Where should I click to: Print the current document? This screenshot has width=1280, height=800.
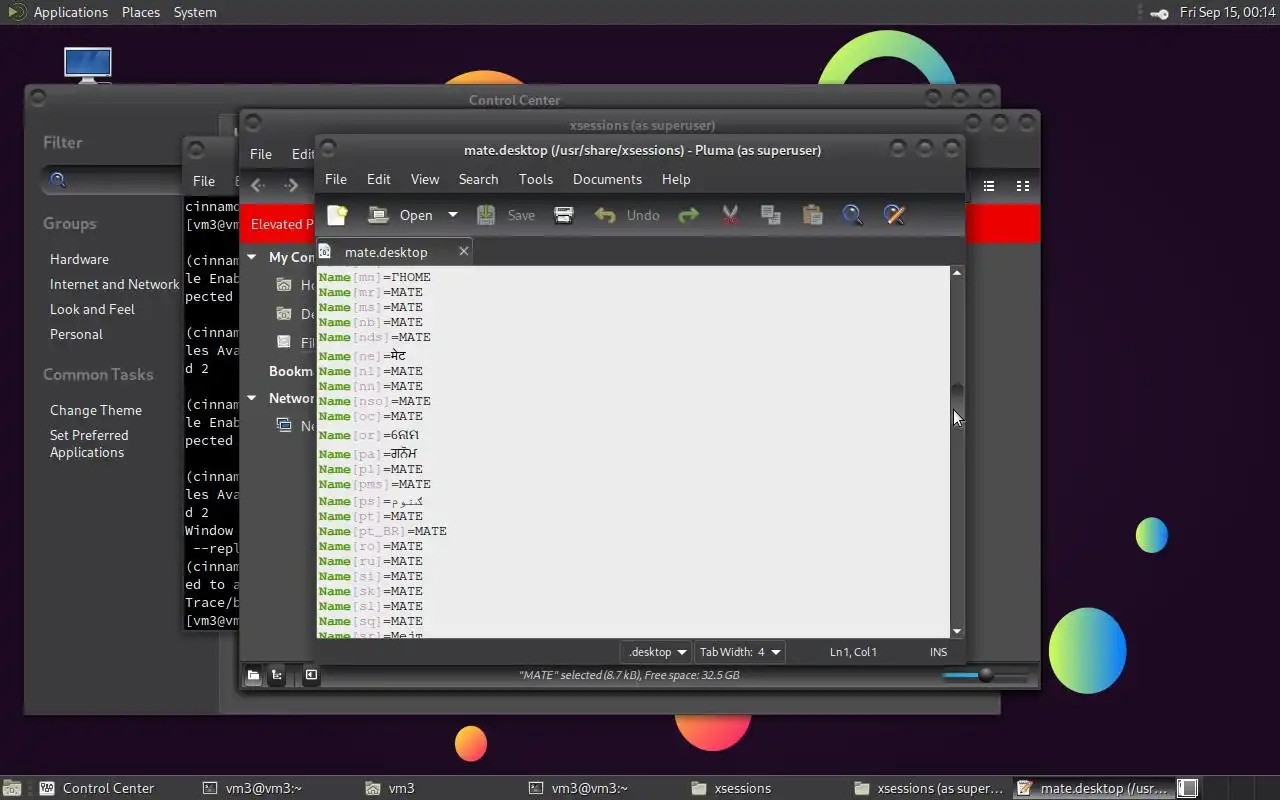click(x=564, y=215)
